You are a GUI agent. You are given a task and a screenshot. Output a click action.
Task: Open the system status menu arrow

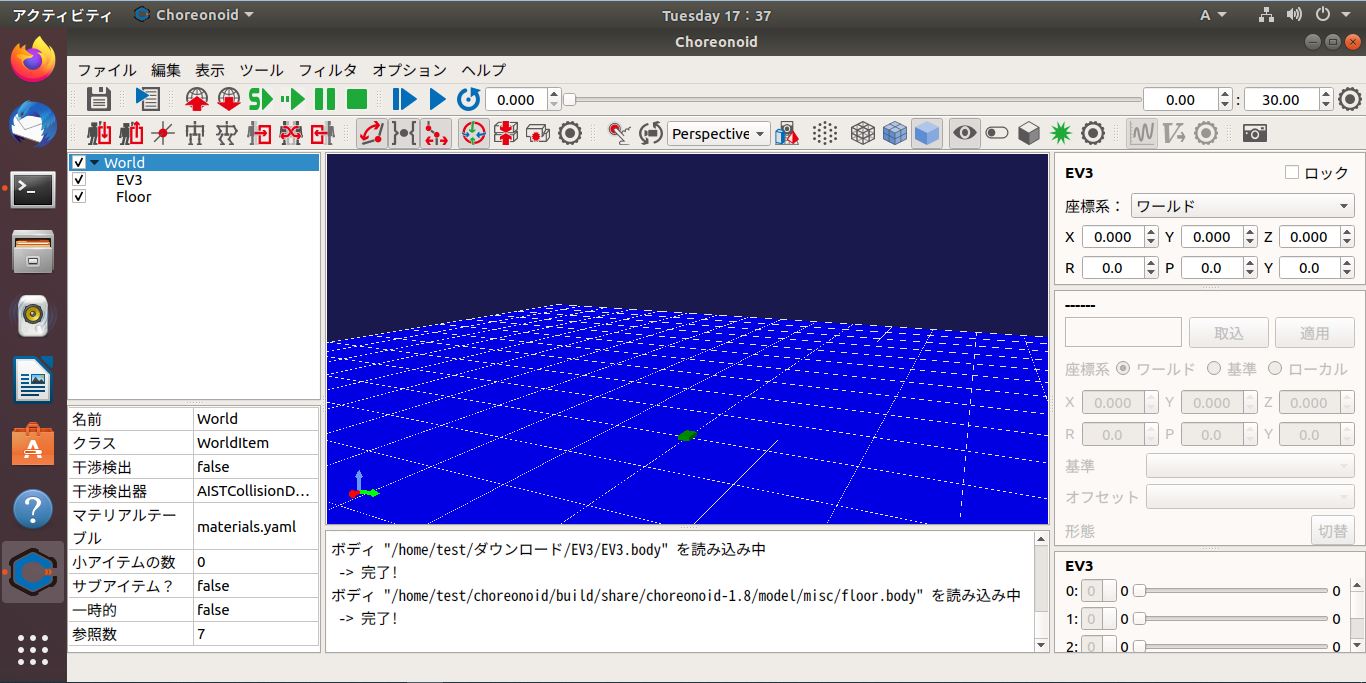click(1346, 15)
